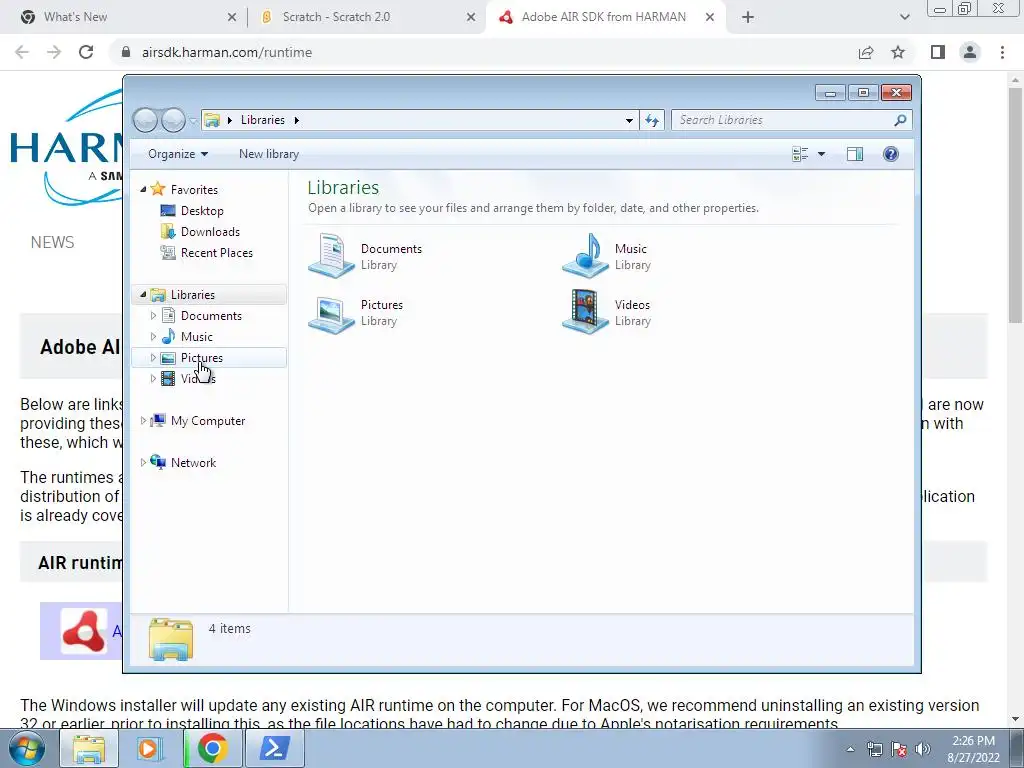Toggle the preview pane button

(x=855, y=154)
